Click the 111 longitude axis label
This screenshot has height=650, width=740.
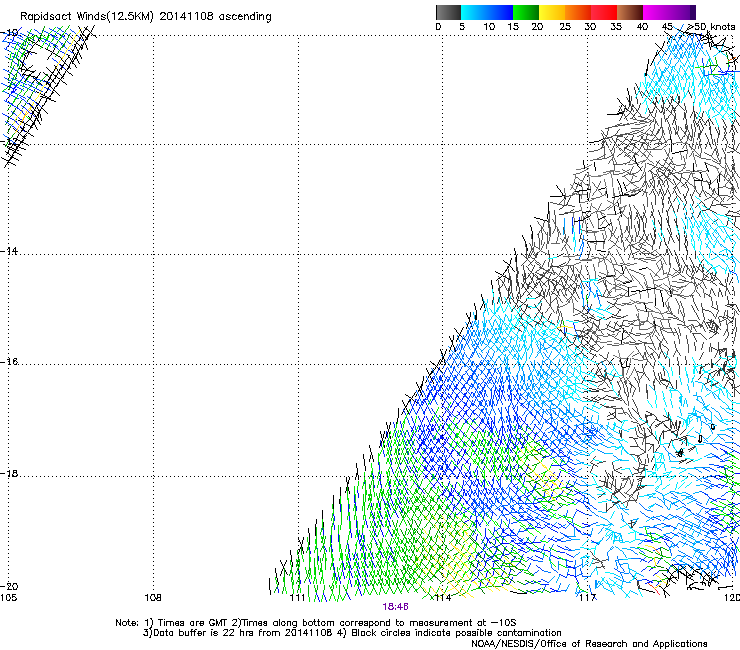[297, 598]
